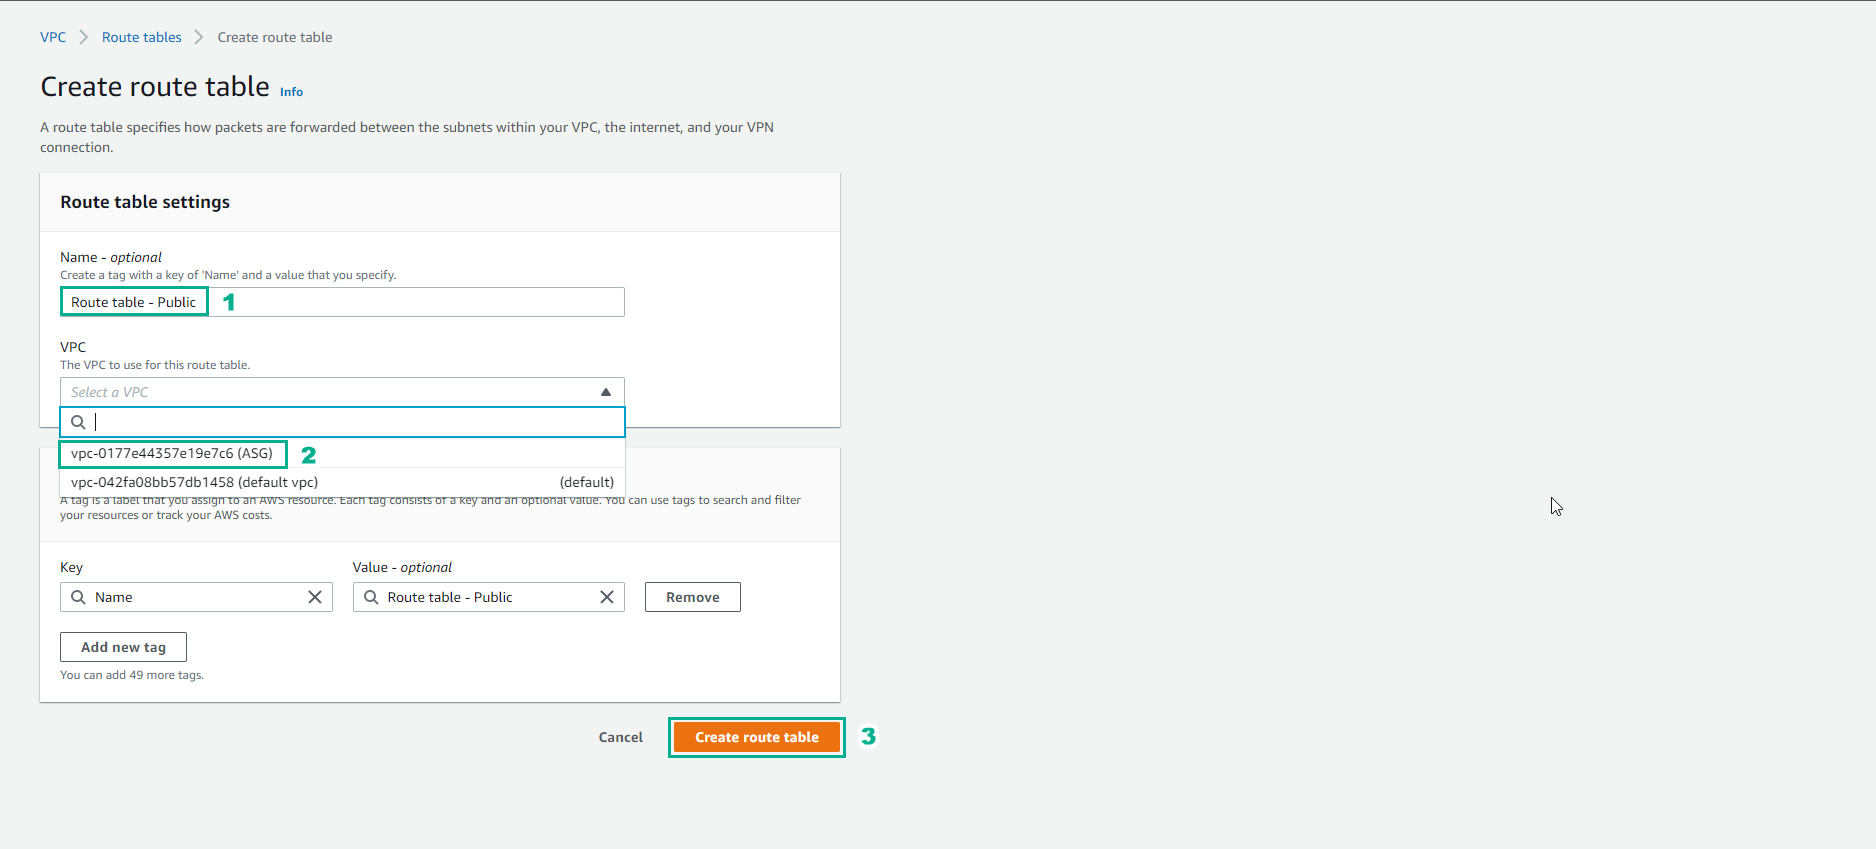Screen dimensions: 1876x849
Task: Click '(default)' label in VPC list
Action: tap(587, 482)
